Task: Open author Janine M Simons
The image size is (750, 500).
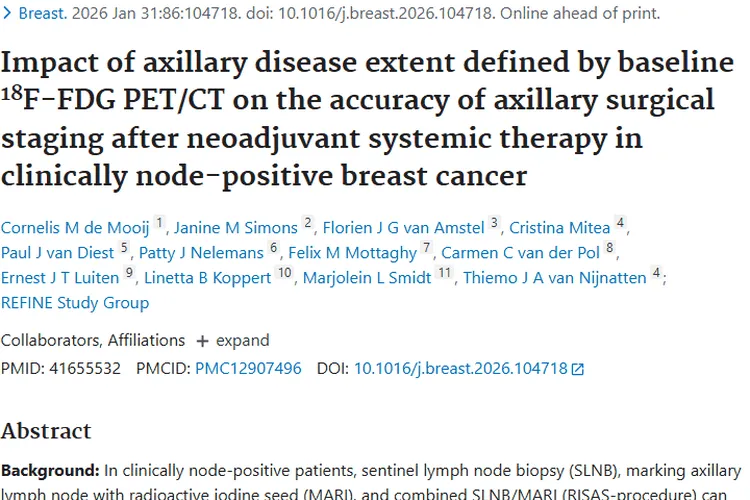Action: click(x=235, y=227)
